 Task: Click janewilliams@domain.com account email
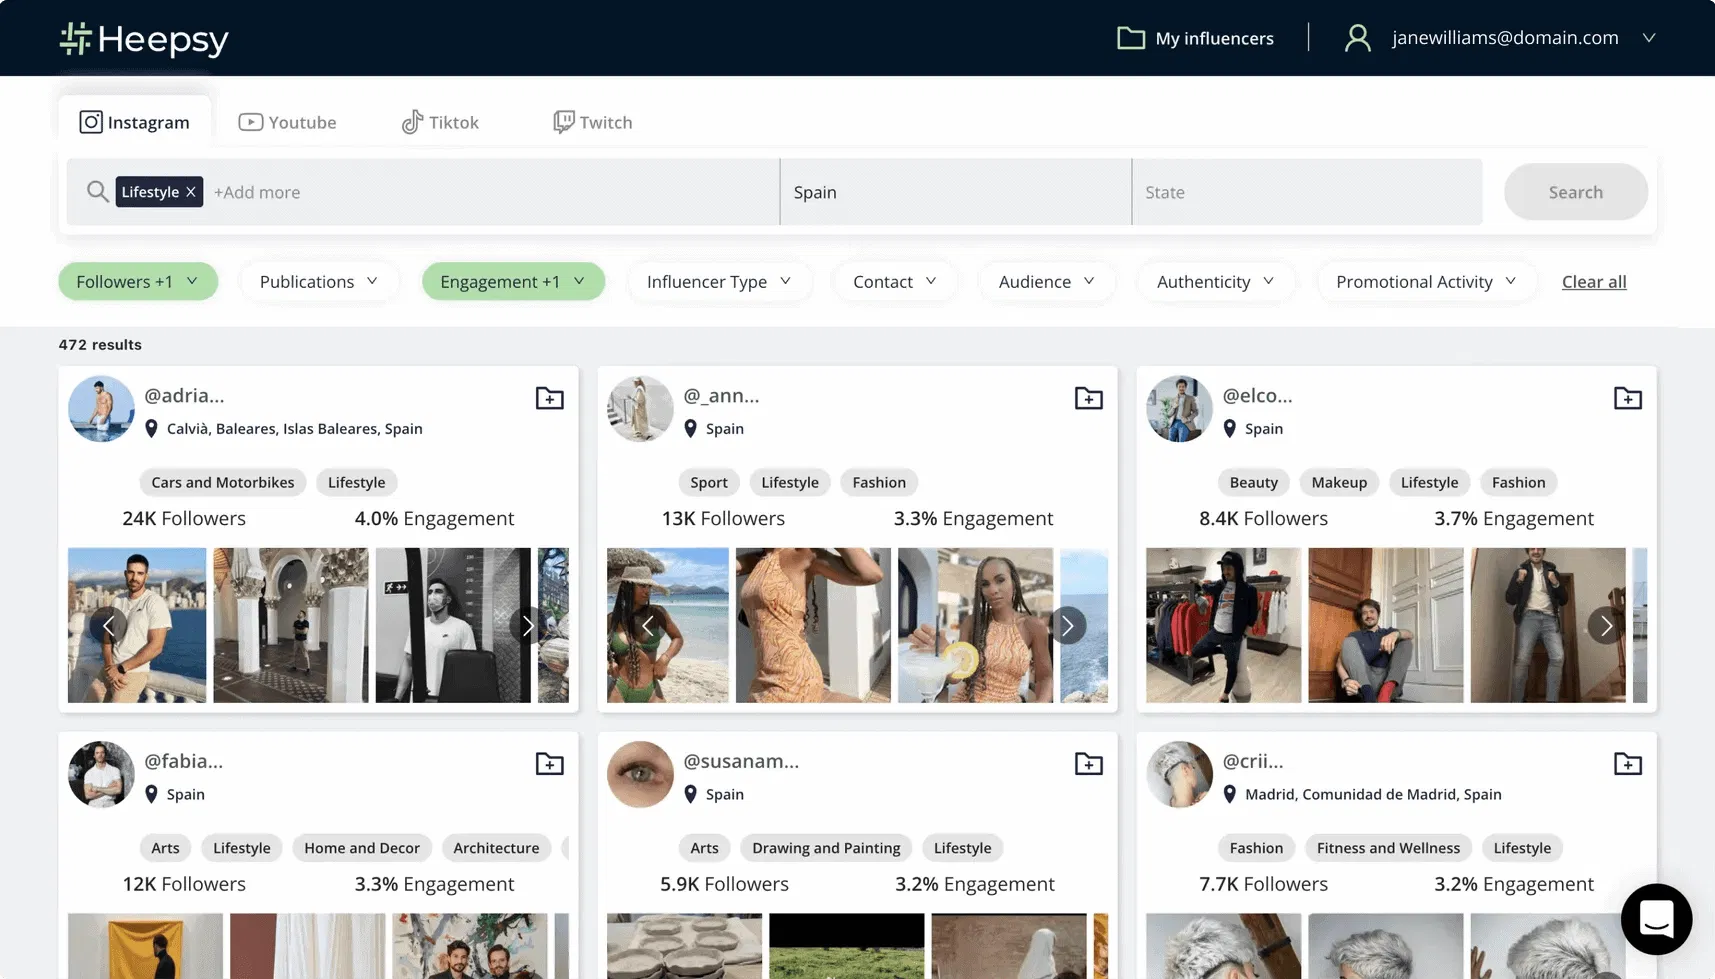point(1505,38)
